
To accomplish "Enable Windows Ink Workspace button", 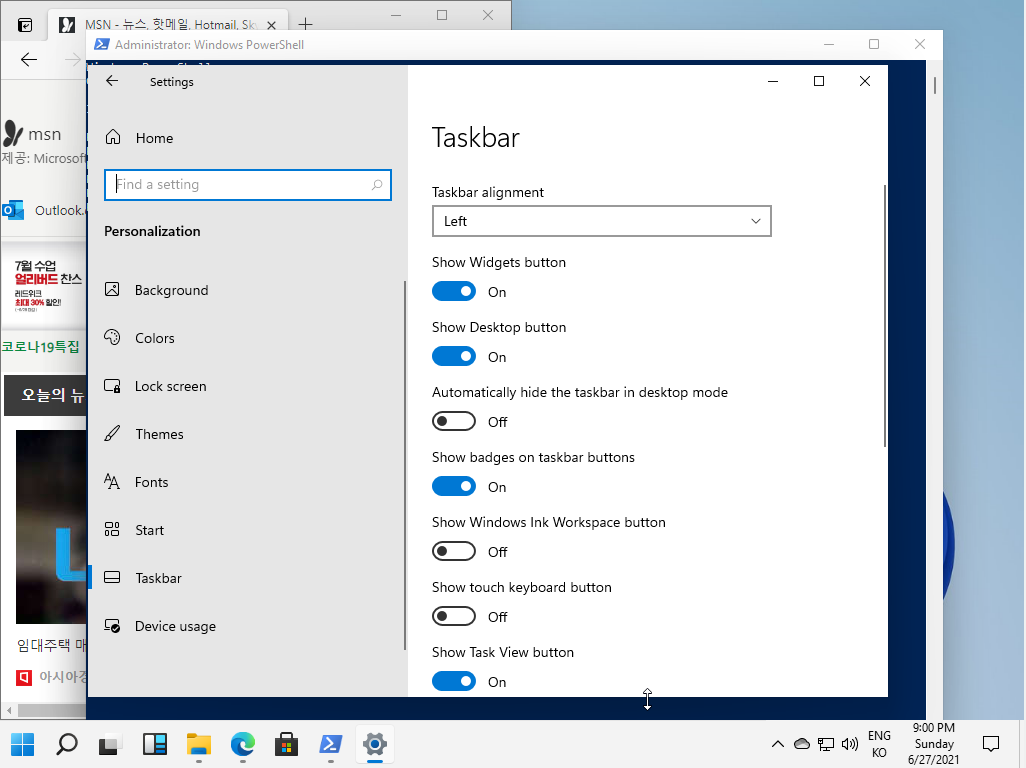I will 453,551.
